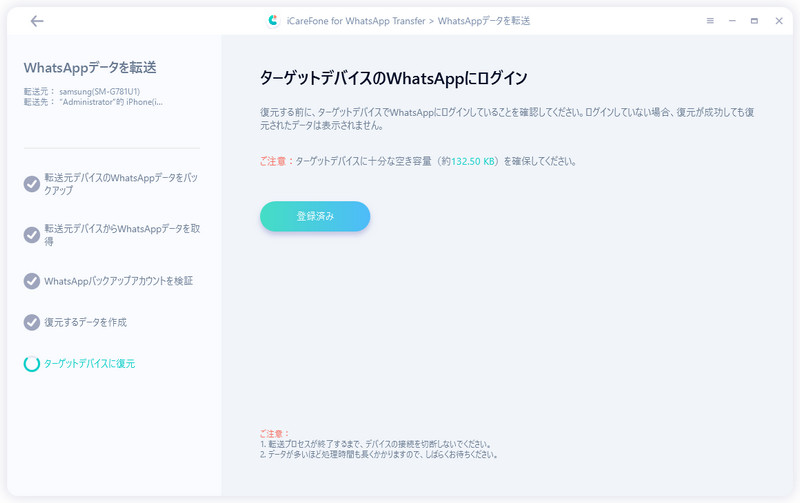The height and width of the screenshot is (503, 800).
Task: Click the back arrow icon
Action: point(37,21)
